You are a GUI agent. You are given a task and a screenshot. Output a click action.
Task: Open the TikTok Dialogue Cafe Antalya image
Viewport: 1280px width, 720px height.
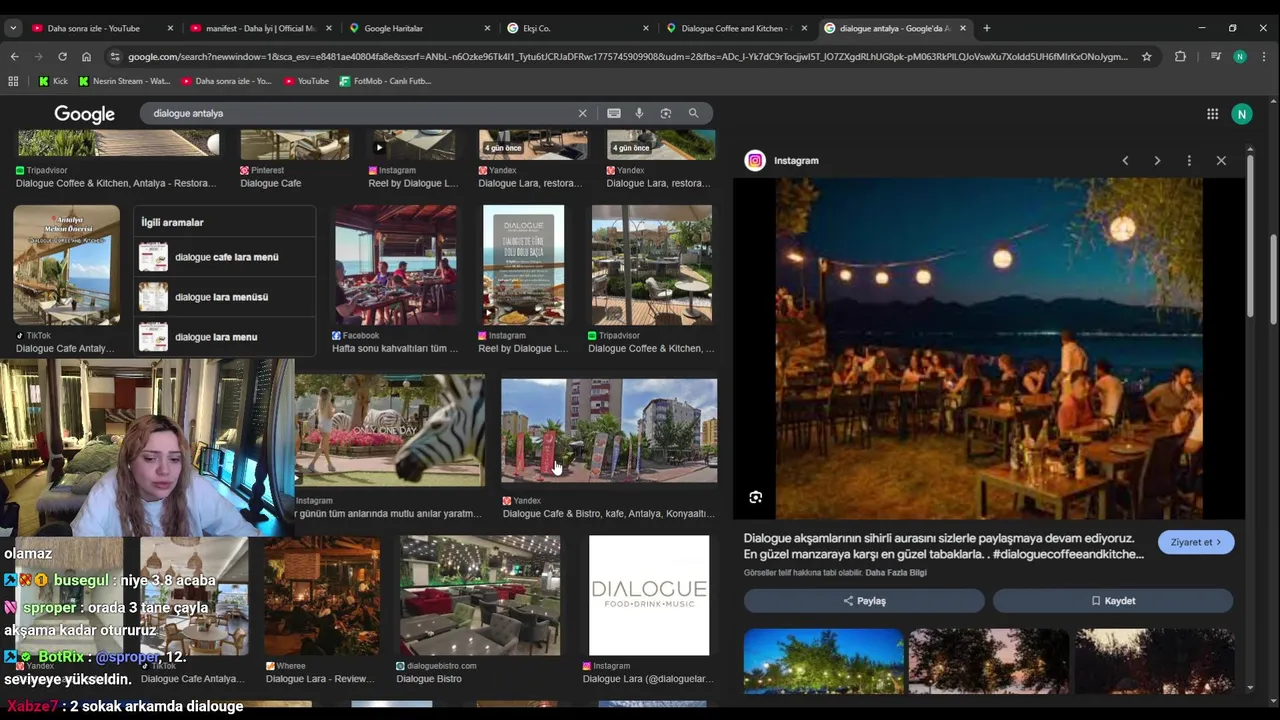(66, 265)
